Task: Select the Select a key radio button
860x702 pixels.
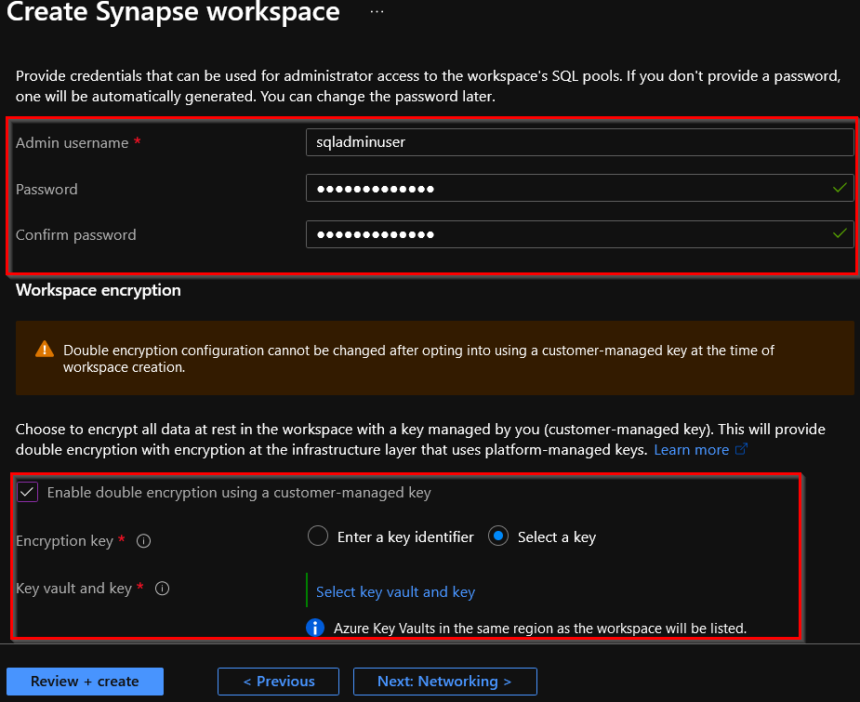Action: pos(498,536)
